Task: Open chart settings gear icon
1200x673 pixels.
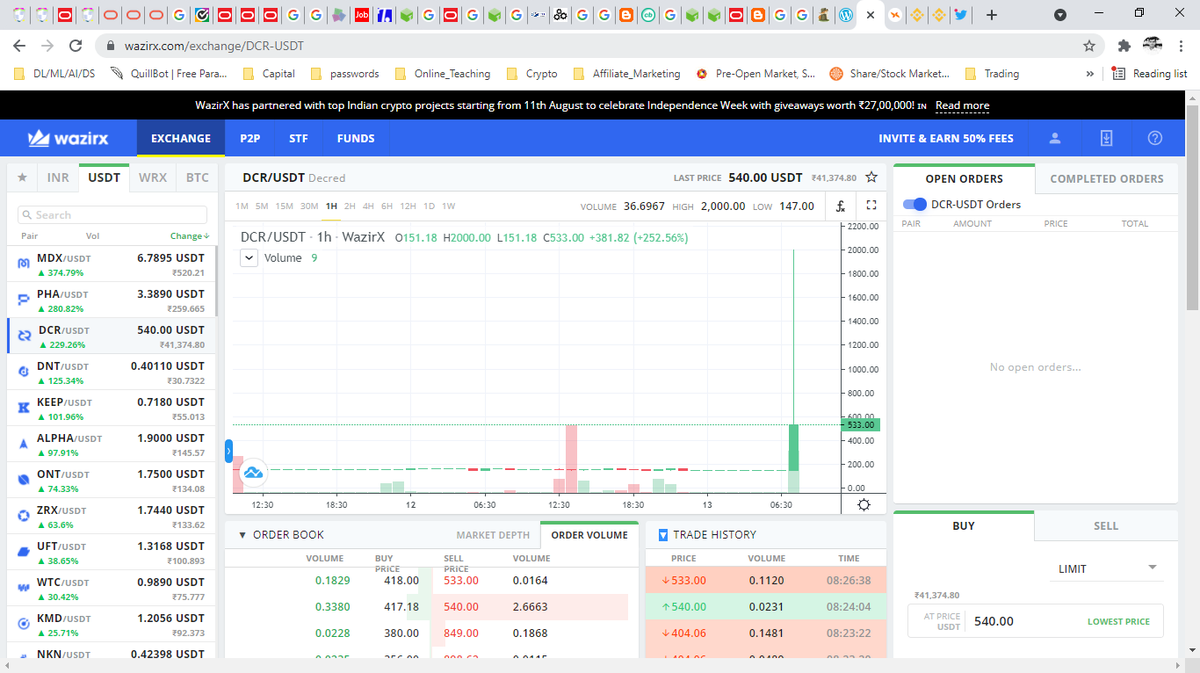Action: click(x=864, y=503)
